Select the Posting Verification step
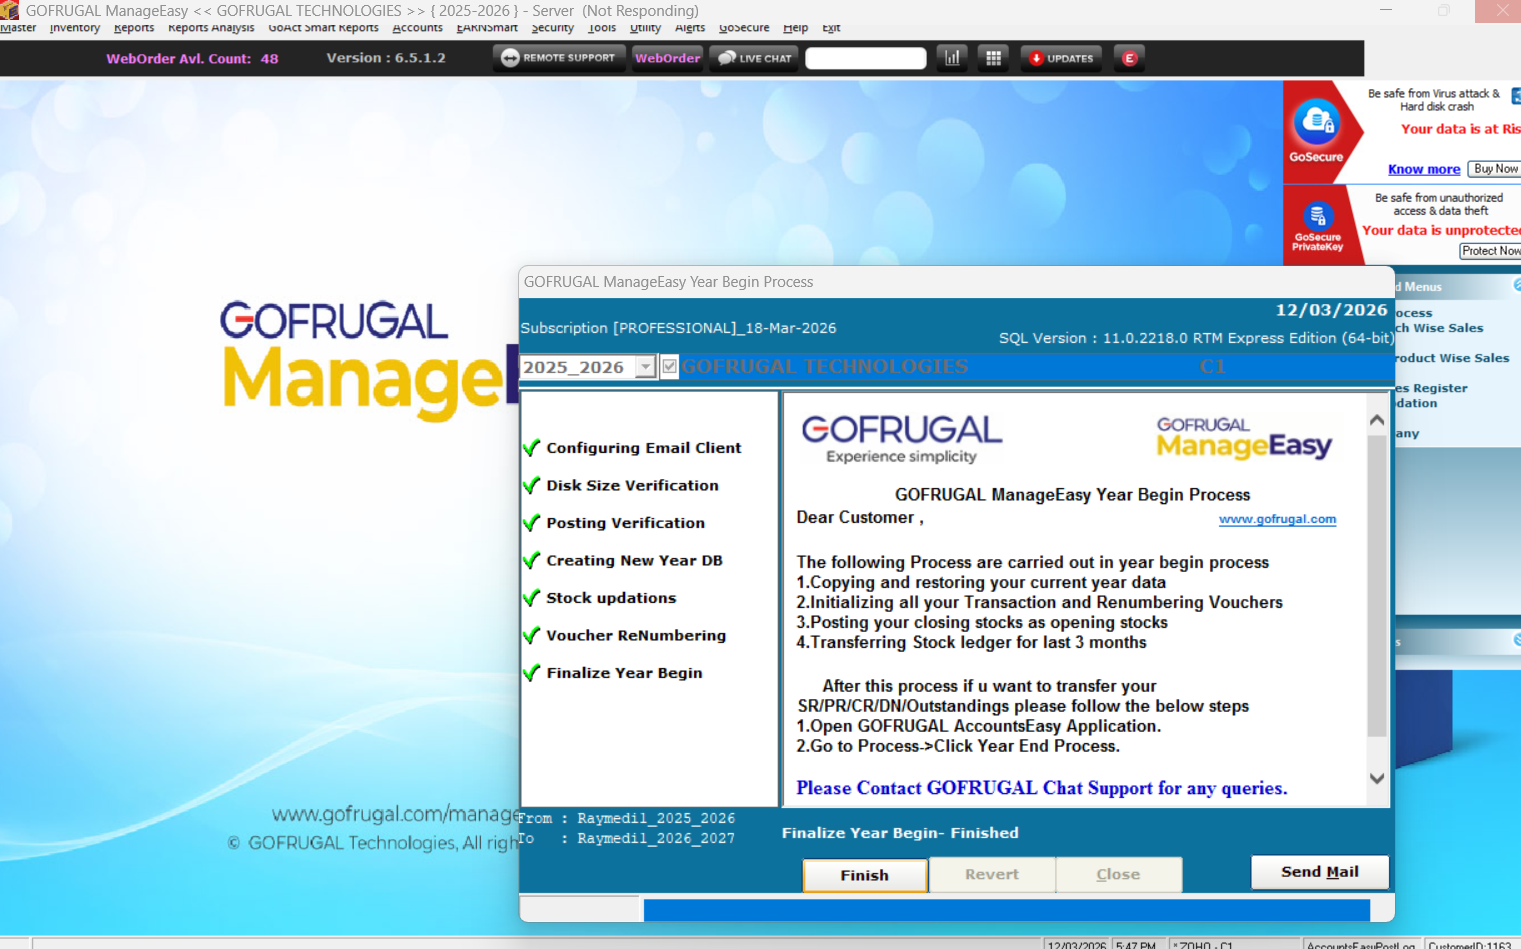1521x949 pixels. (625, 523)
